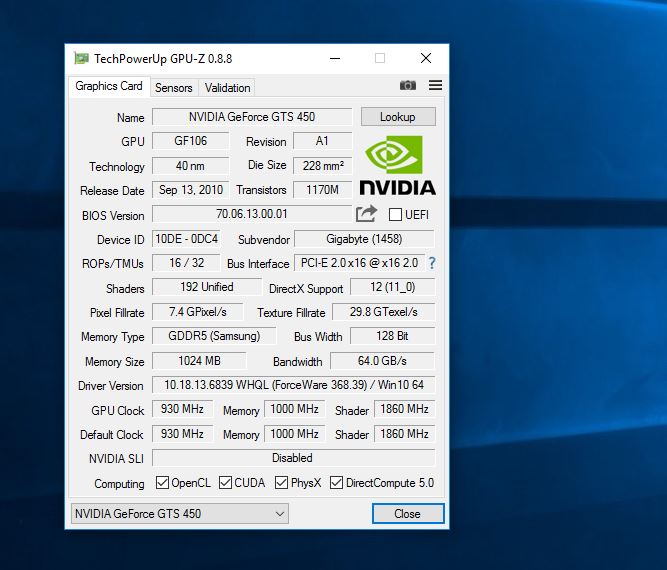Click the Pixel Fillrate field 7.4 GPixel/s
This screenshot has height=570, width=667.
pos(198,312)
